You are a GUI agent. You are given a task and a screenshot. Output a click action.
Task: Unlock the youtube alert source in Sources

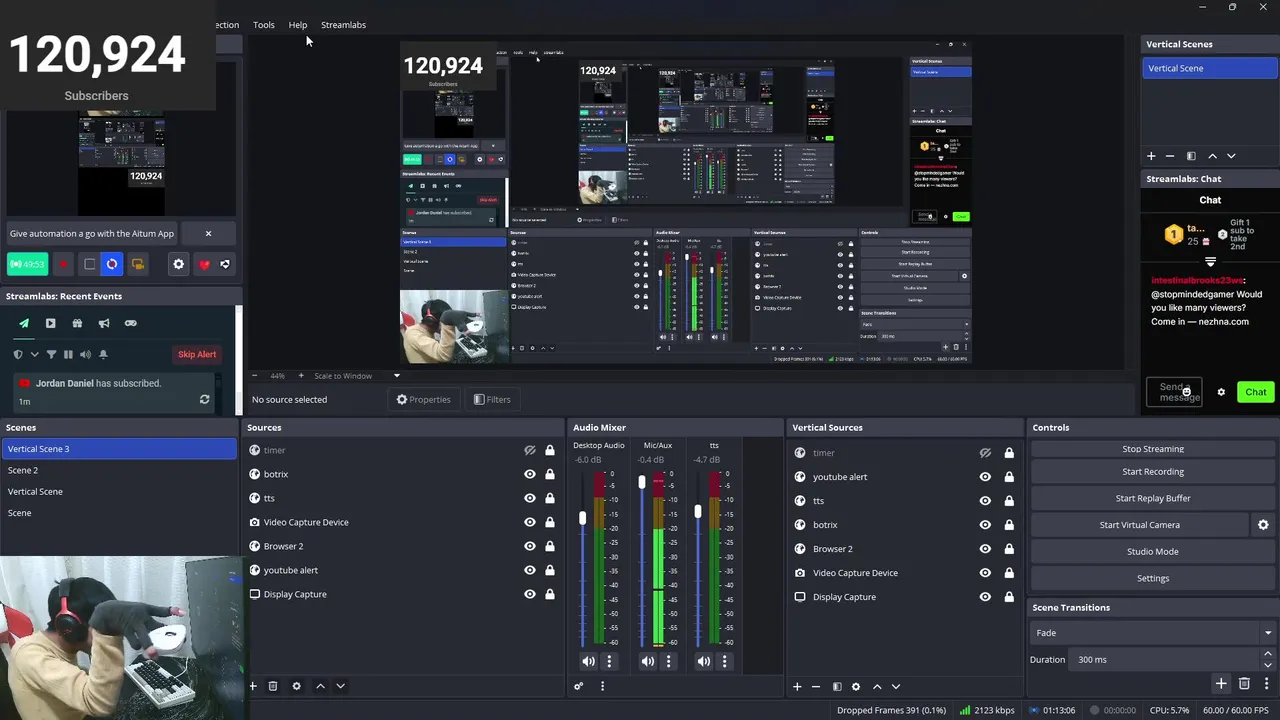pyautogui.click(x=550, y=570)
